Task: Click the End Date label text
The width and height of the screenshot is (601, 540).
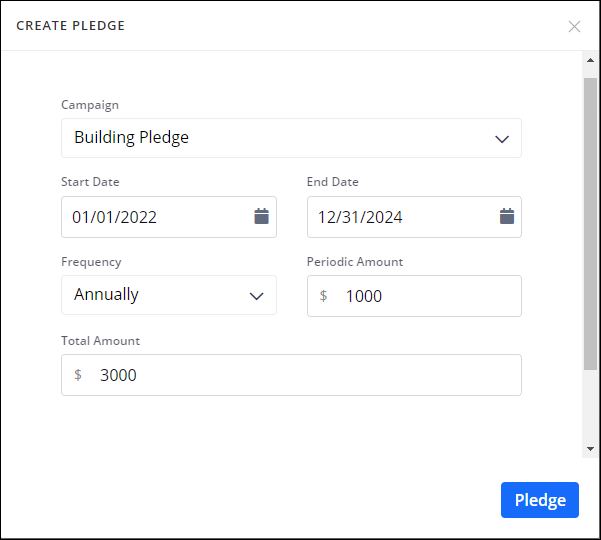Action: [333, 182]
